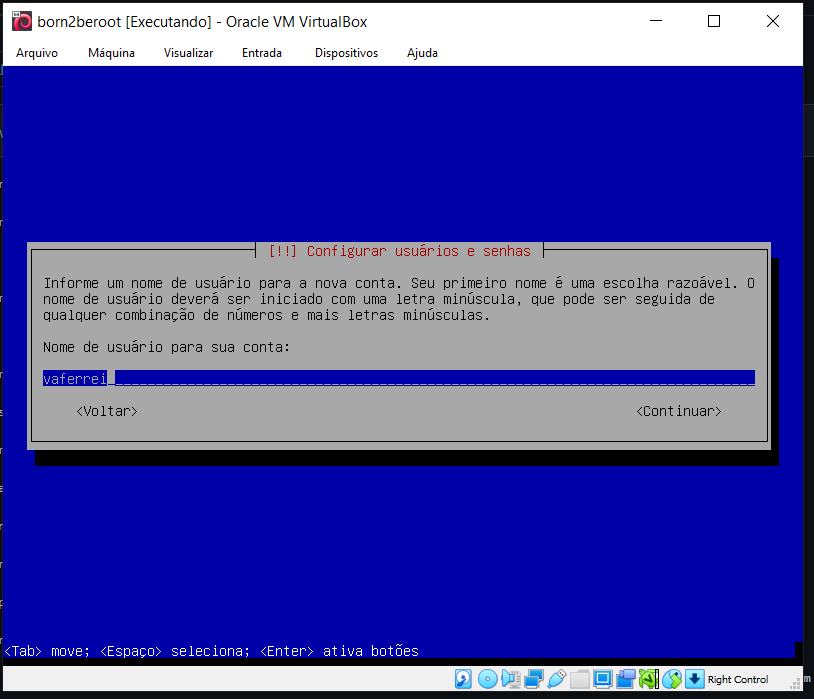This screenshot has height=699, width=814.
Task: Open the Máquina menu
Action: pos(112,53)
